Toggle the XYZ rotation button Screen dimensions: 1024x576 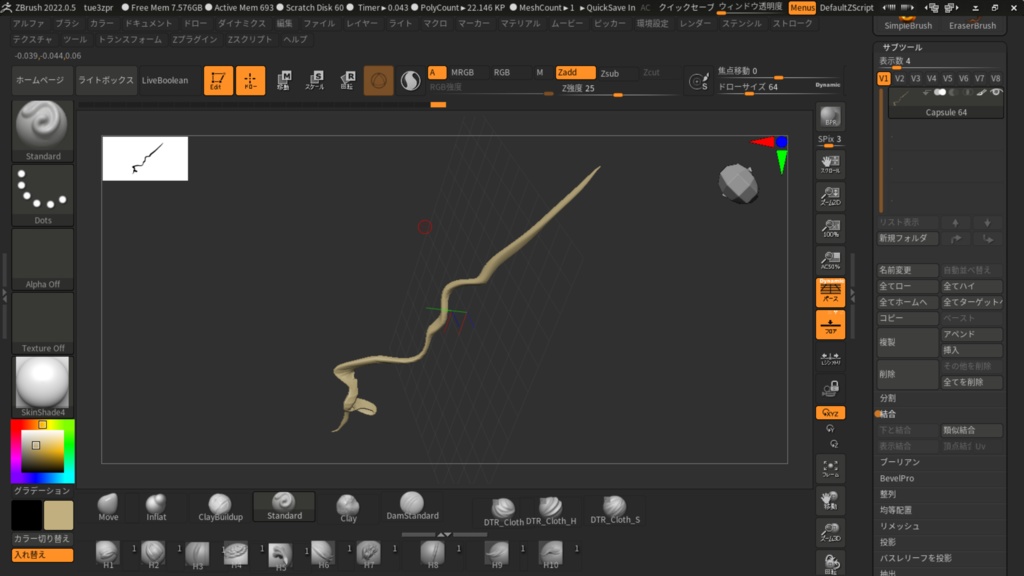(830, 413)
